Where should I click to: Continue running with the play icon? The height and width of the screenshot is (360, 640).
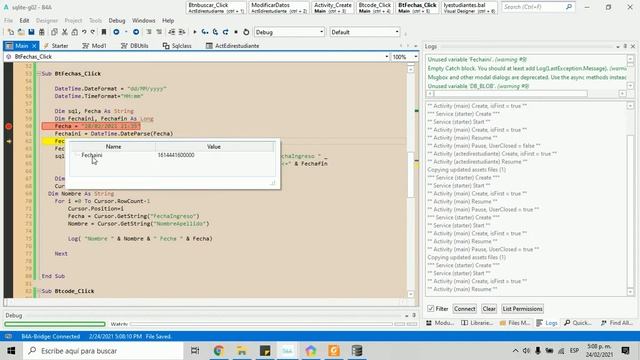tap(195, 32)
